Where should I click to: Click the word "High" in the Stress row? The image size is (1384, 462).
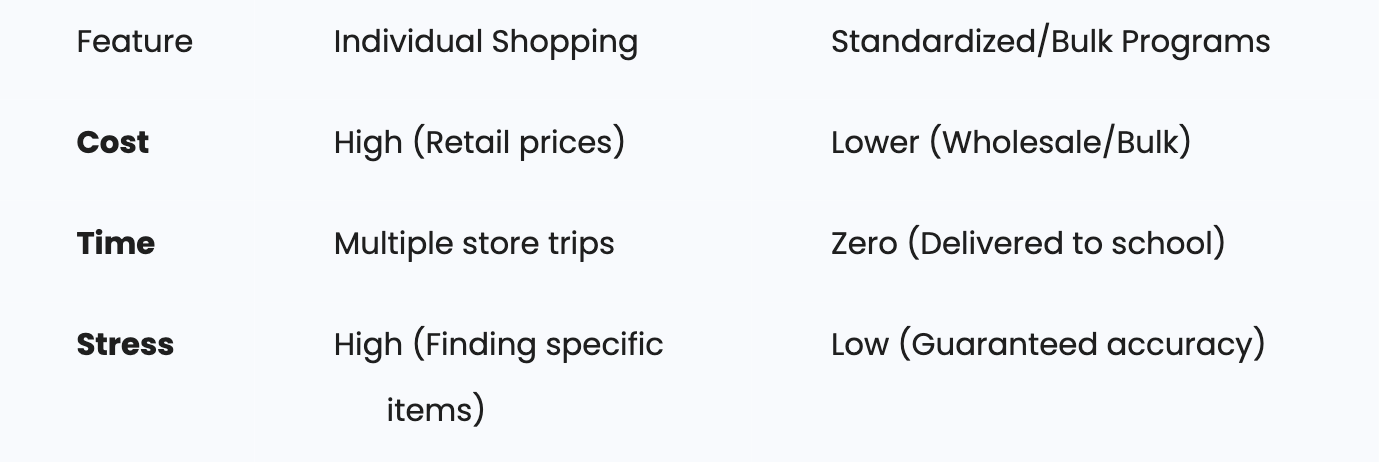tap(366, 344)
